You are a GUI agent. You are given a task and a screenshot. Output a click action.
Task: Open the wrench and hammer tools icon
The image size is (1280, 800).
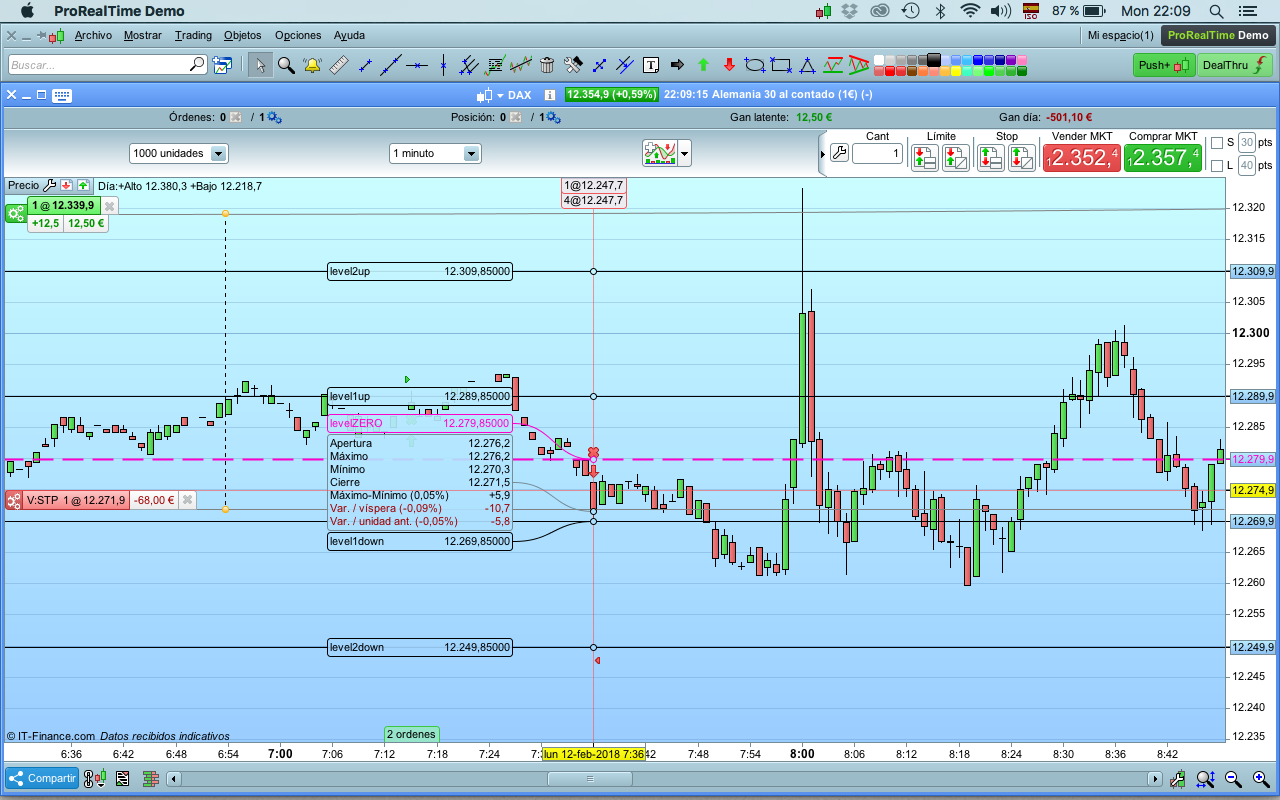click(x=573, y=65)
